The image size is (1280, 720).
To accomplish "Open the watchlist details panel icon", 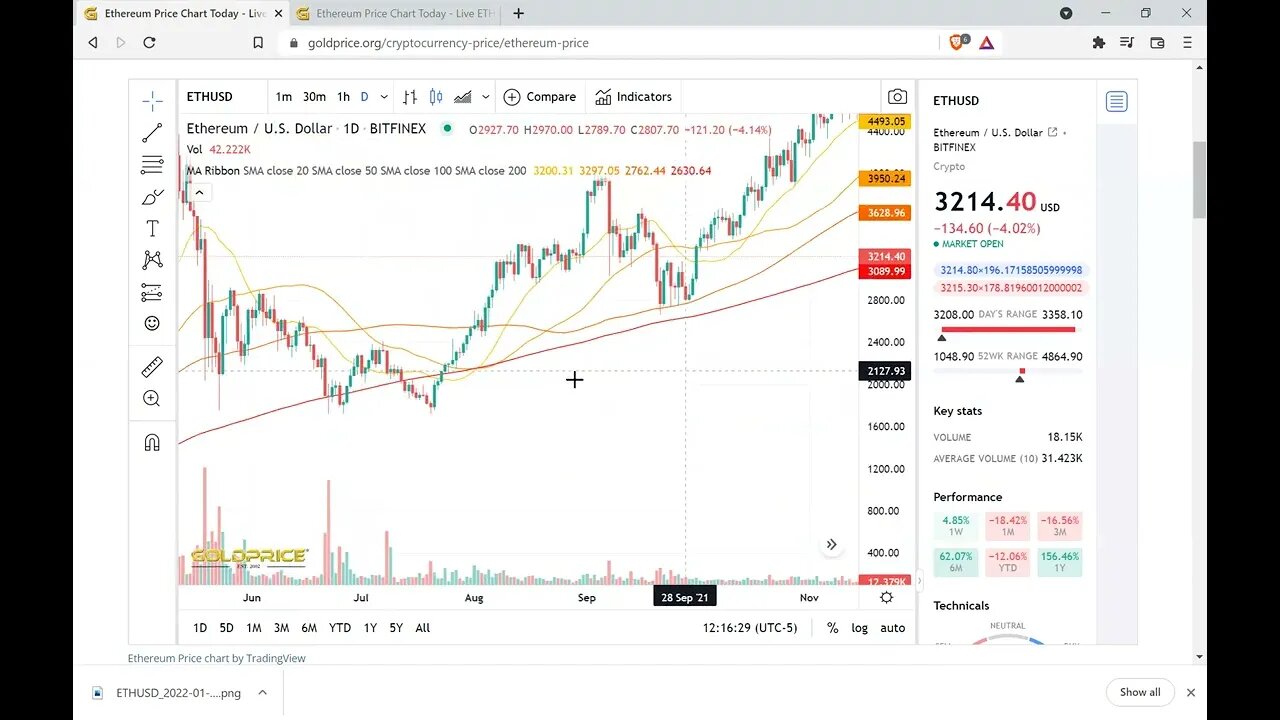I will 1116,101.
